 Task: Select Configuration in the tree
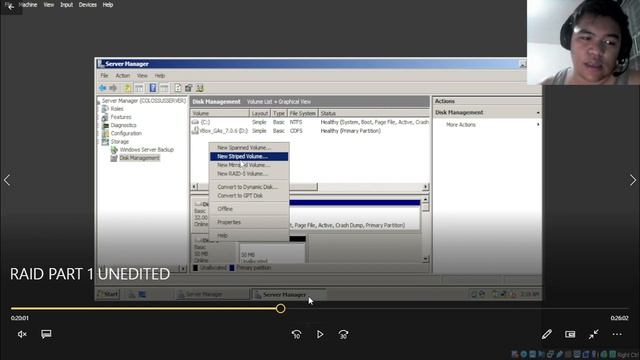click(126, 133)
